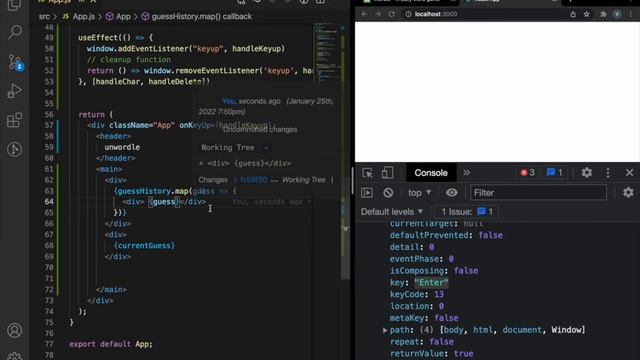640x360 pixels.
Task: Click keyCode: 13 in console
Action: pos(417,294)
